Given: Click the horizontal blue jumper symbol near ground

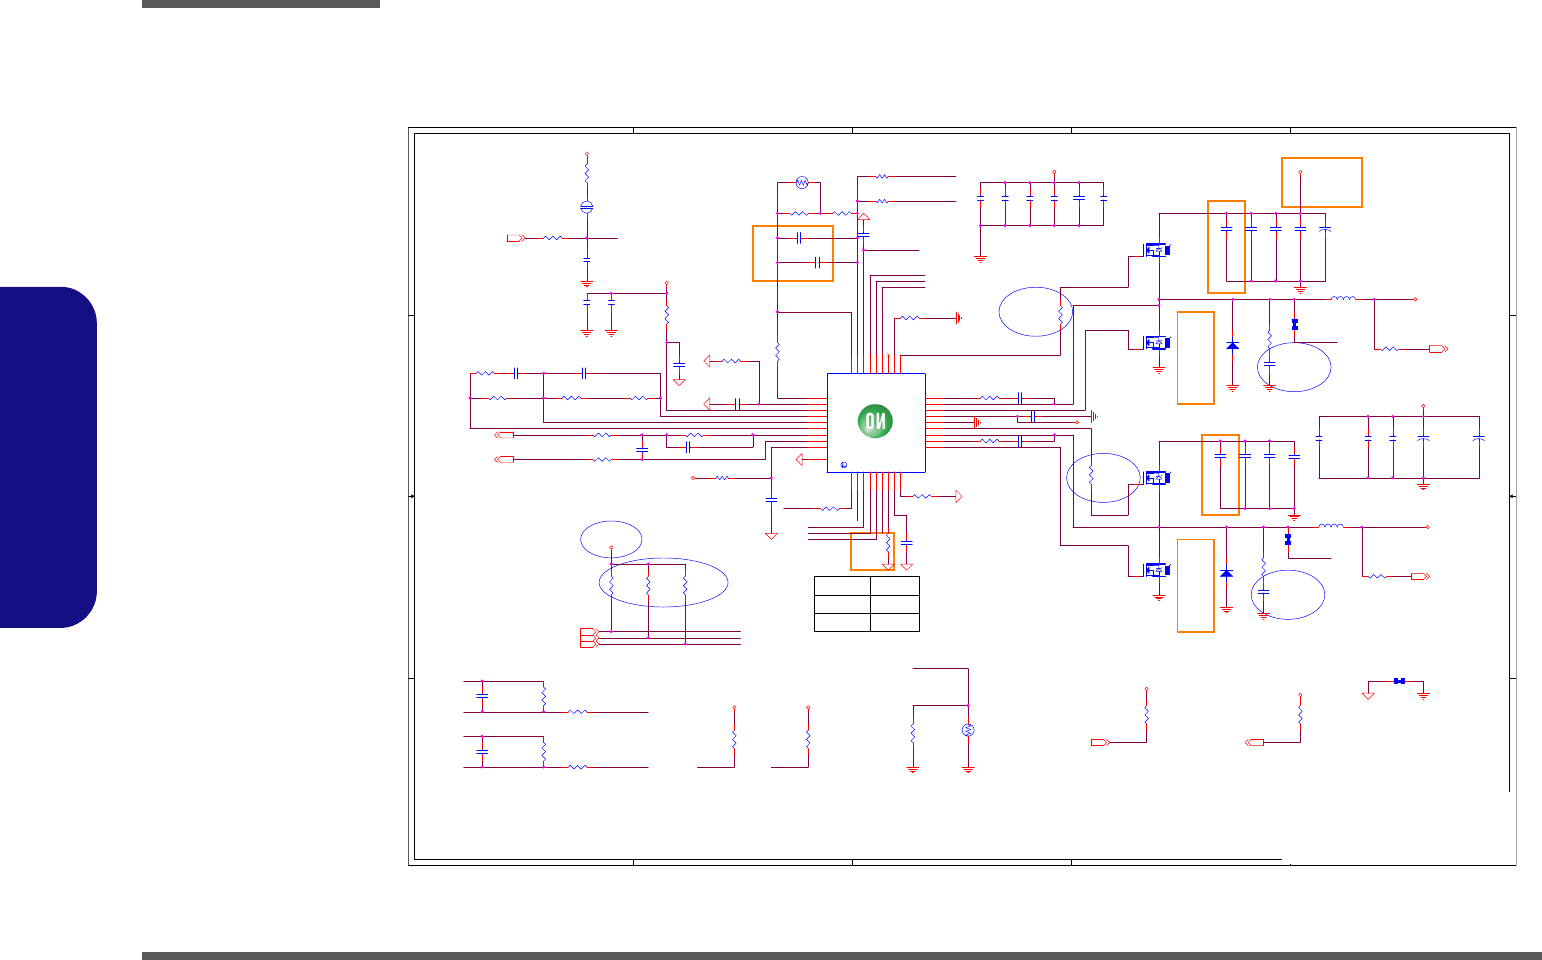Looking at the screenshot, I should pos(1400,681).
